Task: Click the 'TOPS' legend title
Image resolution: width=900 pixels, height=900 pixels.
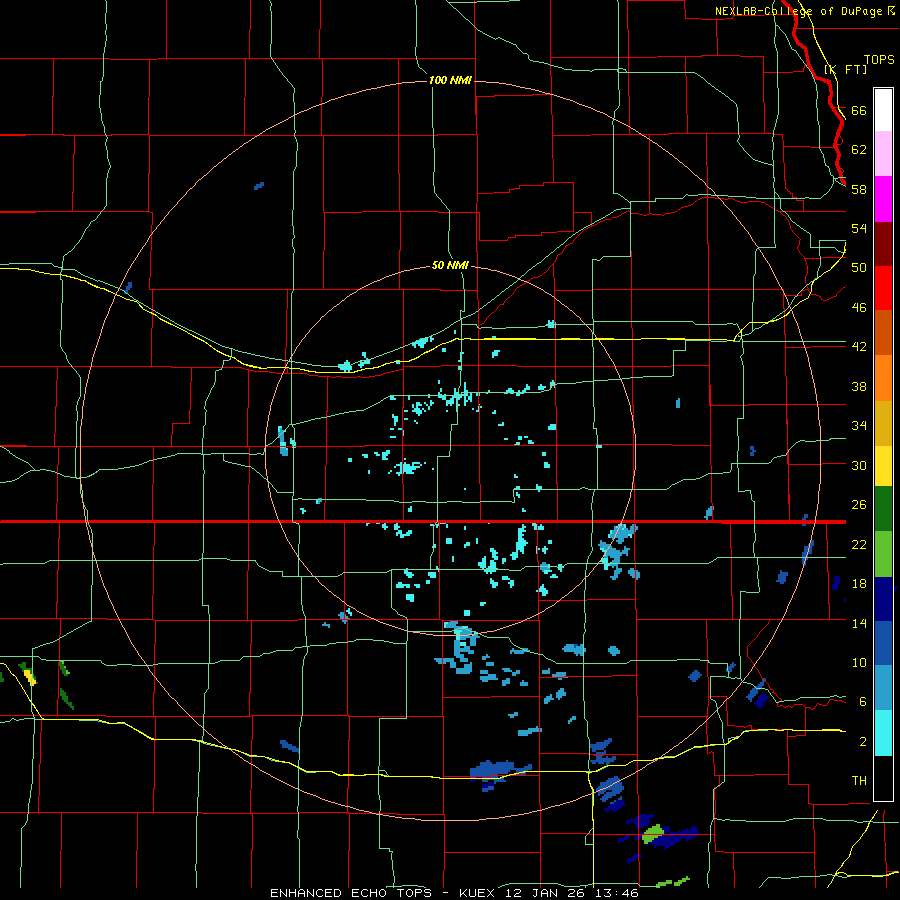Action: [879, 59]
